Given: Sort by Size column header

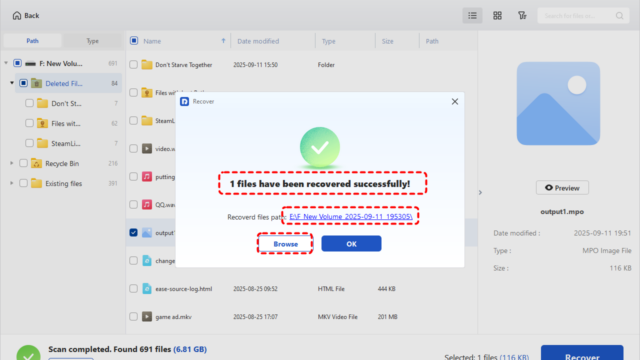Looking at the screenshot, I should pos(387,41).
